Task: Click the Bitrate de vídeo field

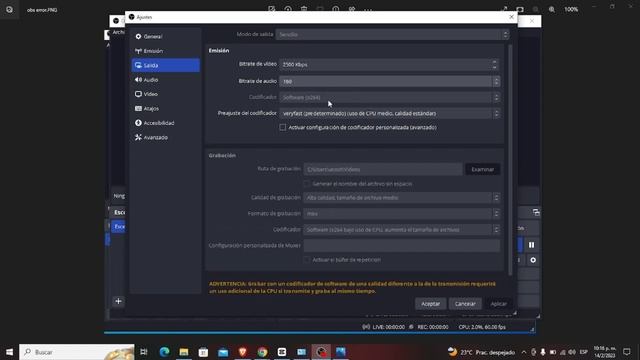Action: coord(389,64)
